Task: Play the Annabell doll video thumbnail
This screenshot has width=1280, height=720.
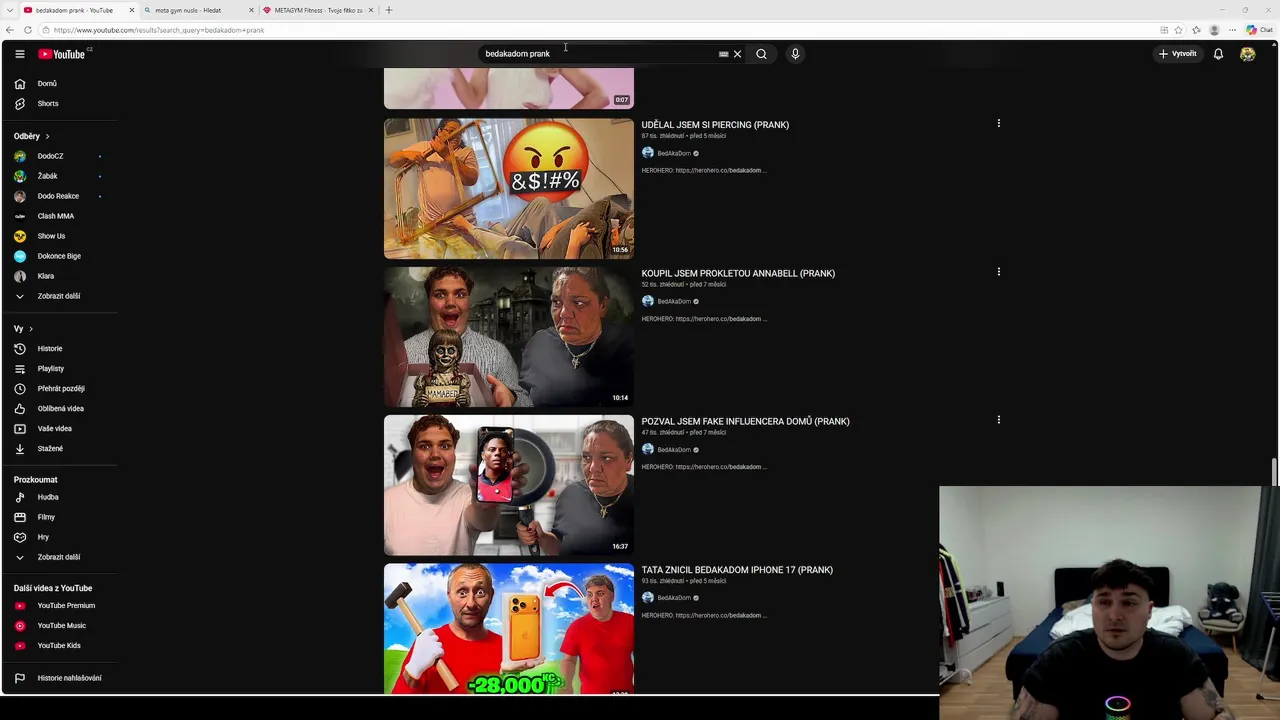Action: (x=509, y=337)
